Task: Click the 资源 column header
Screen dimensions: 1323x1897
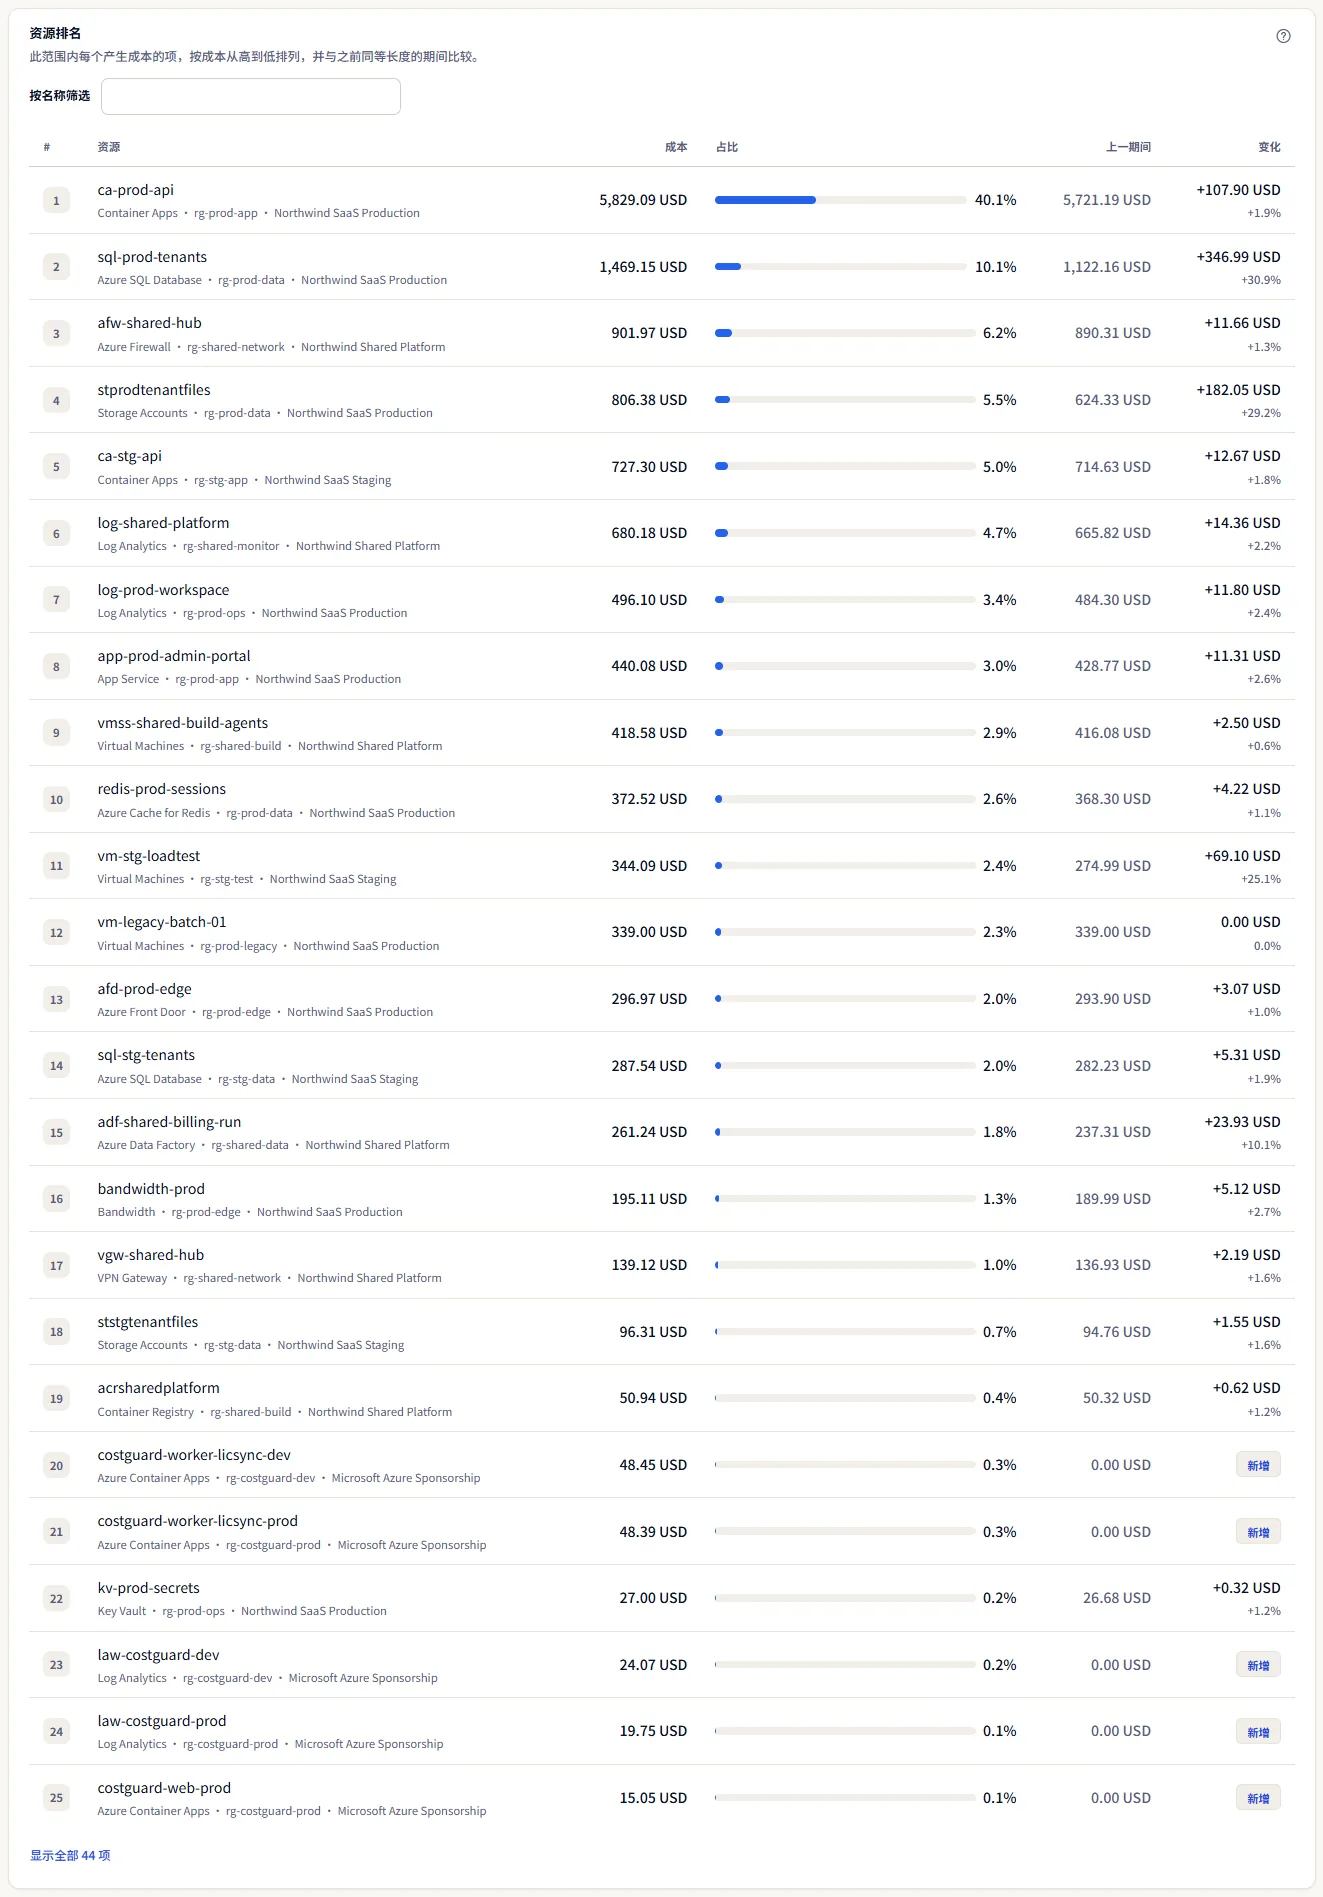Action: point(109,147)
